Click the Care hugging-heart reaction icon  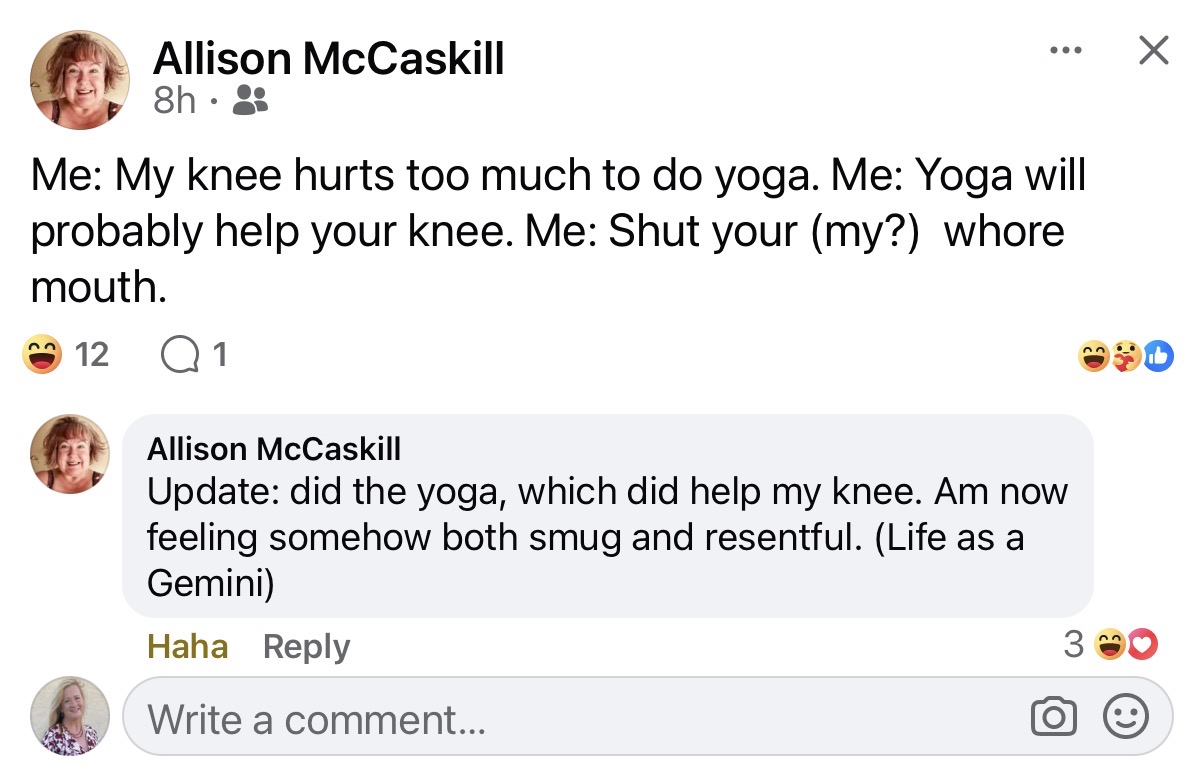(1126, 355)
